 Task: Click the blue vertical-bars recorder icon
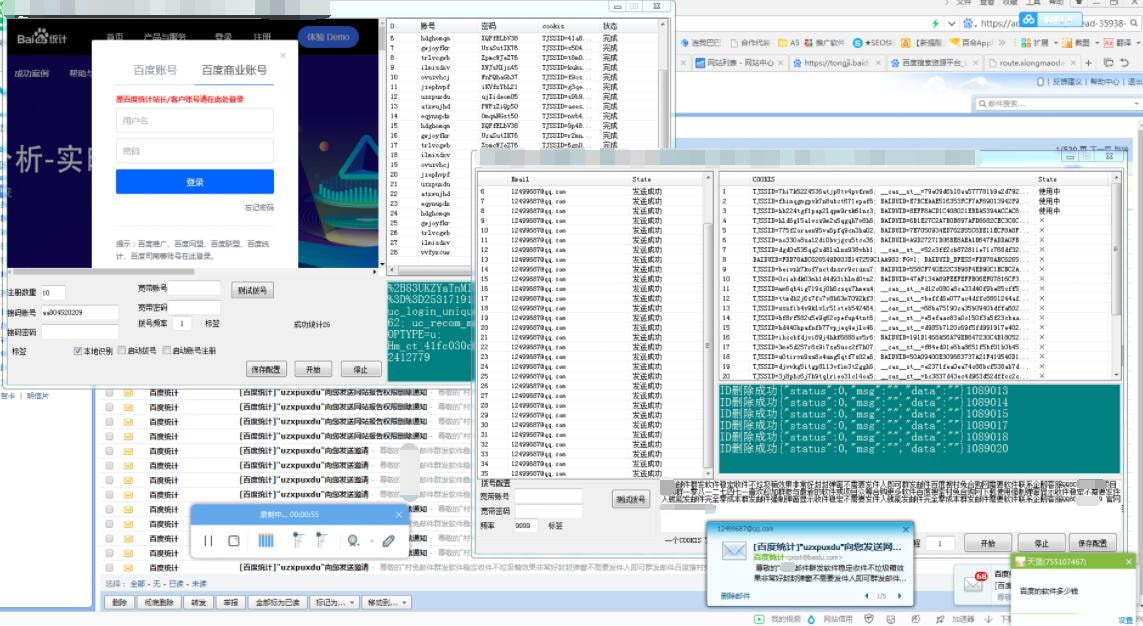[x=266, y=541]
